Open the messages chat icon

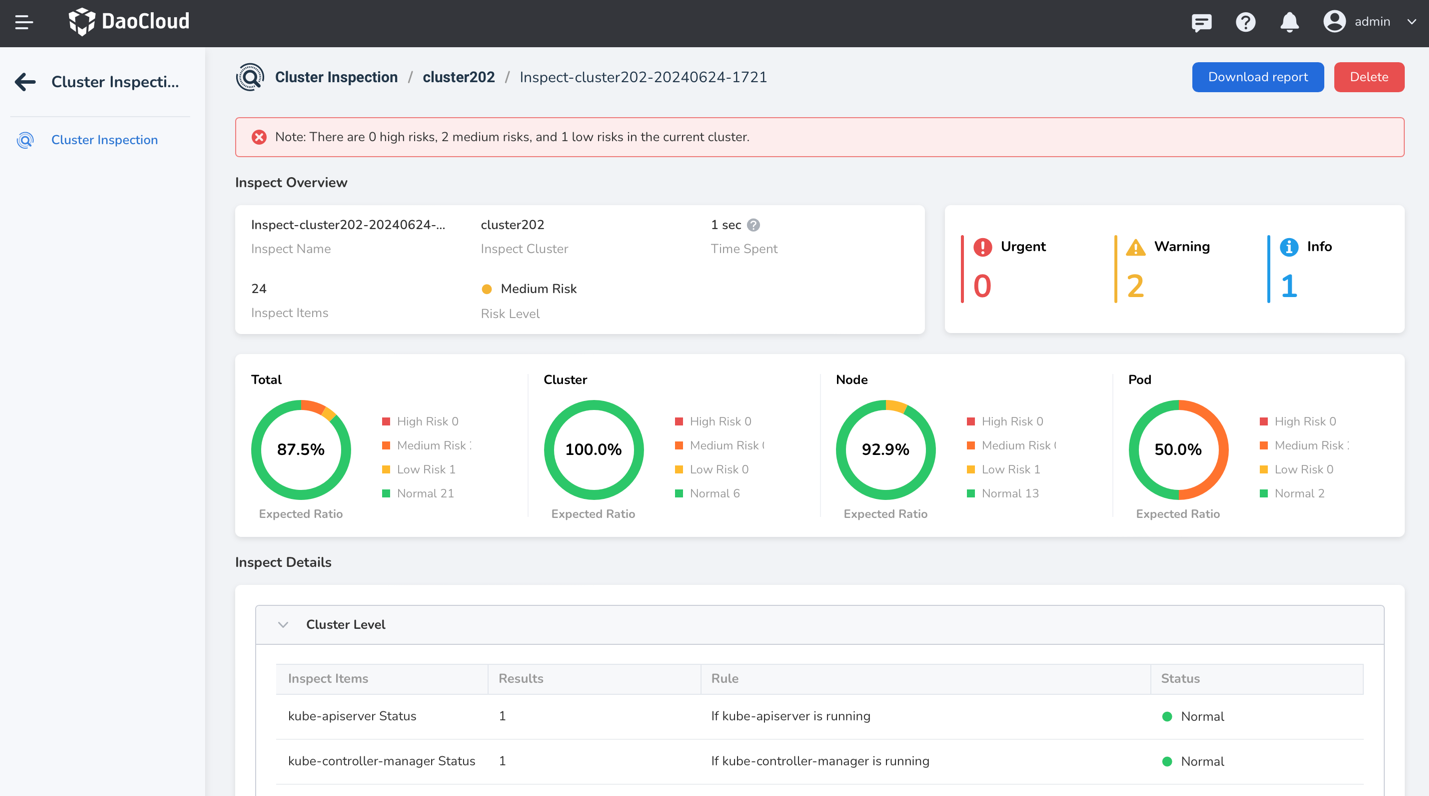1201,22
